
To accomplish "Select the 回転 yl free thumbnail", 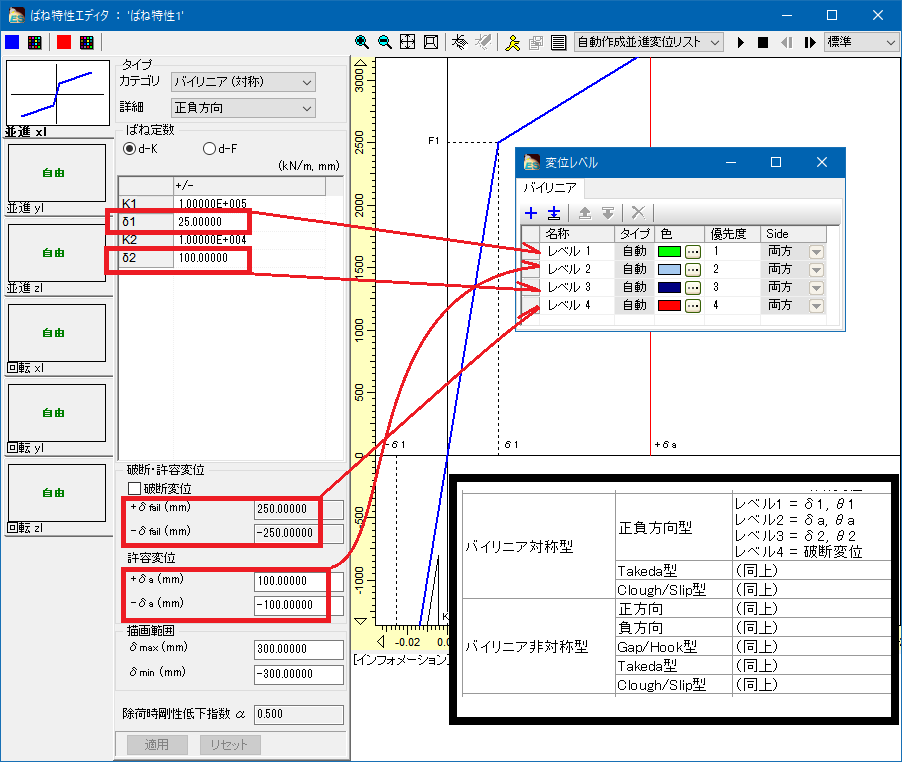I will coord(56,413).
